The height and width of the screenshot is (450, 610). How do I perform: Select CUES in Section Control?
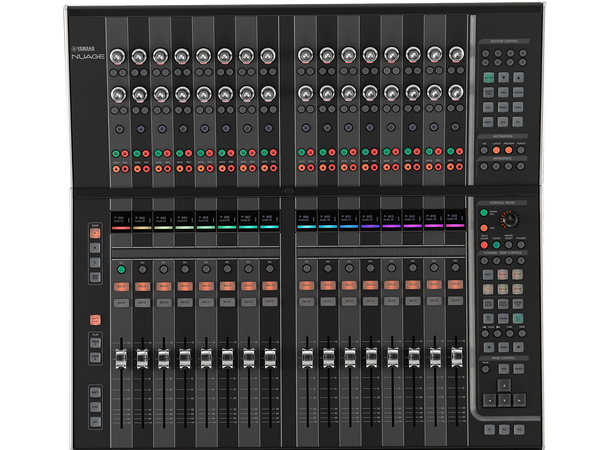(518, 107)
